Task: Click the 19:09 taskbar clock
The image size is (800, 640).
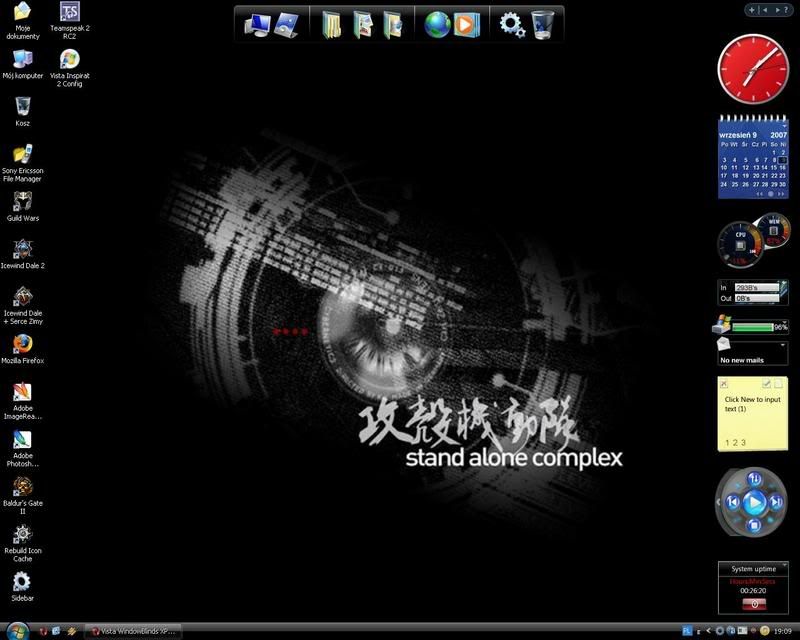Action: 783,631
